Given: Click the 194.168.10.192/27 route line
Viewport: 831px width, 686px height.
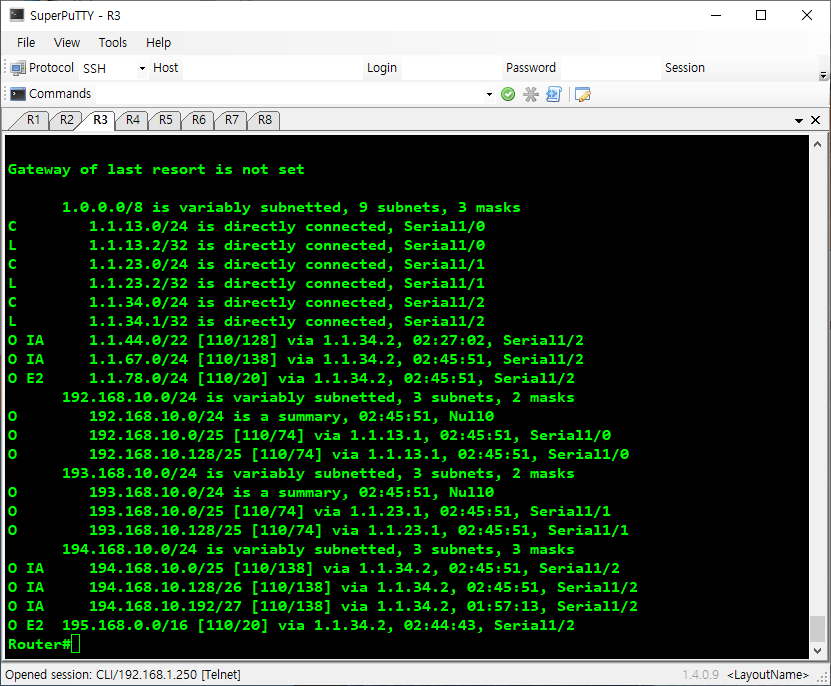Looking at the screenshot, I should 323,606.
